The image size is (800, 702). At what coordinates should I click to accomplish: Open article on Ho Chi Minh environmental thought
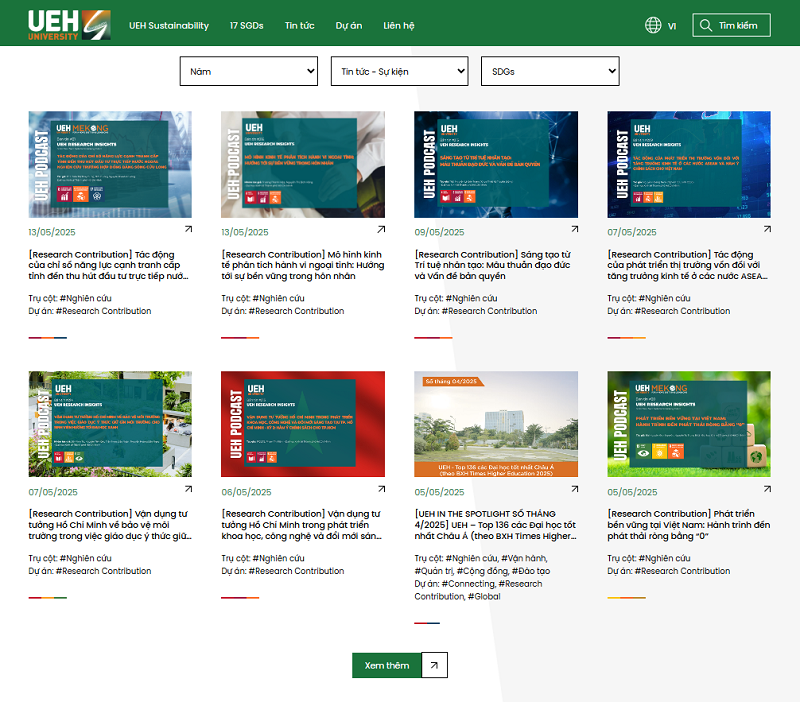pos(110,525)
